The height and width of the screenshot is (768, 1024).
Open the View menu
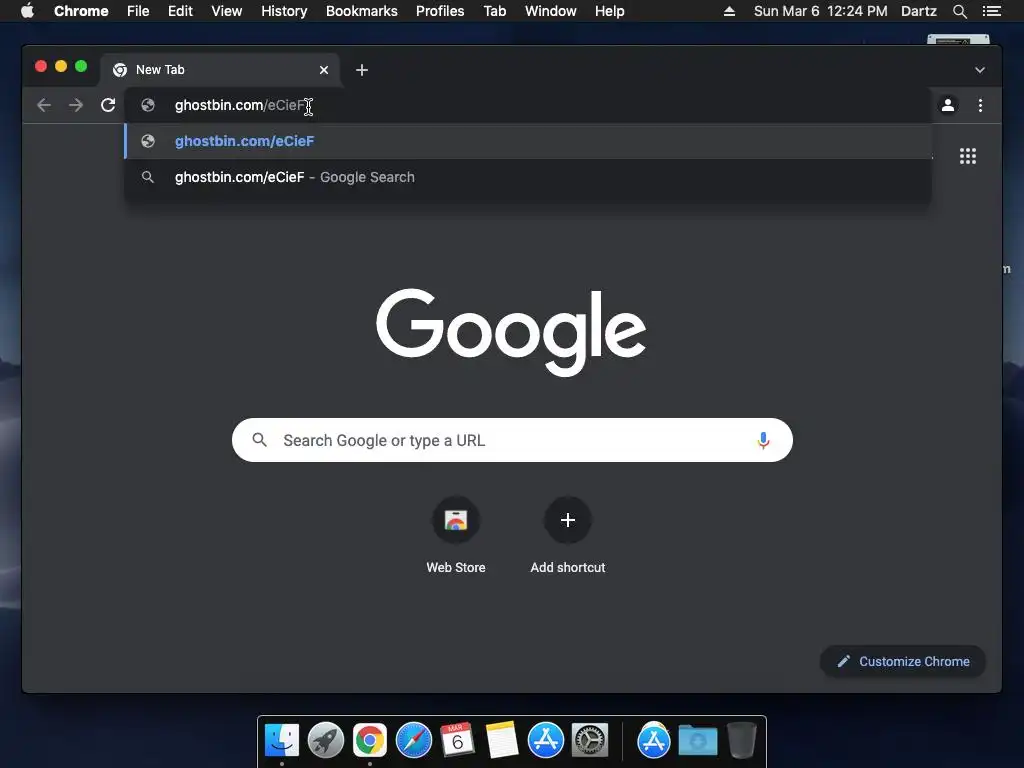(x=227, y=11)
